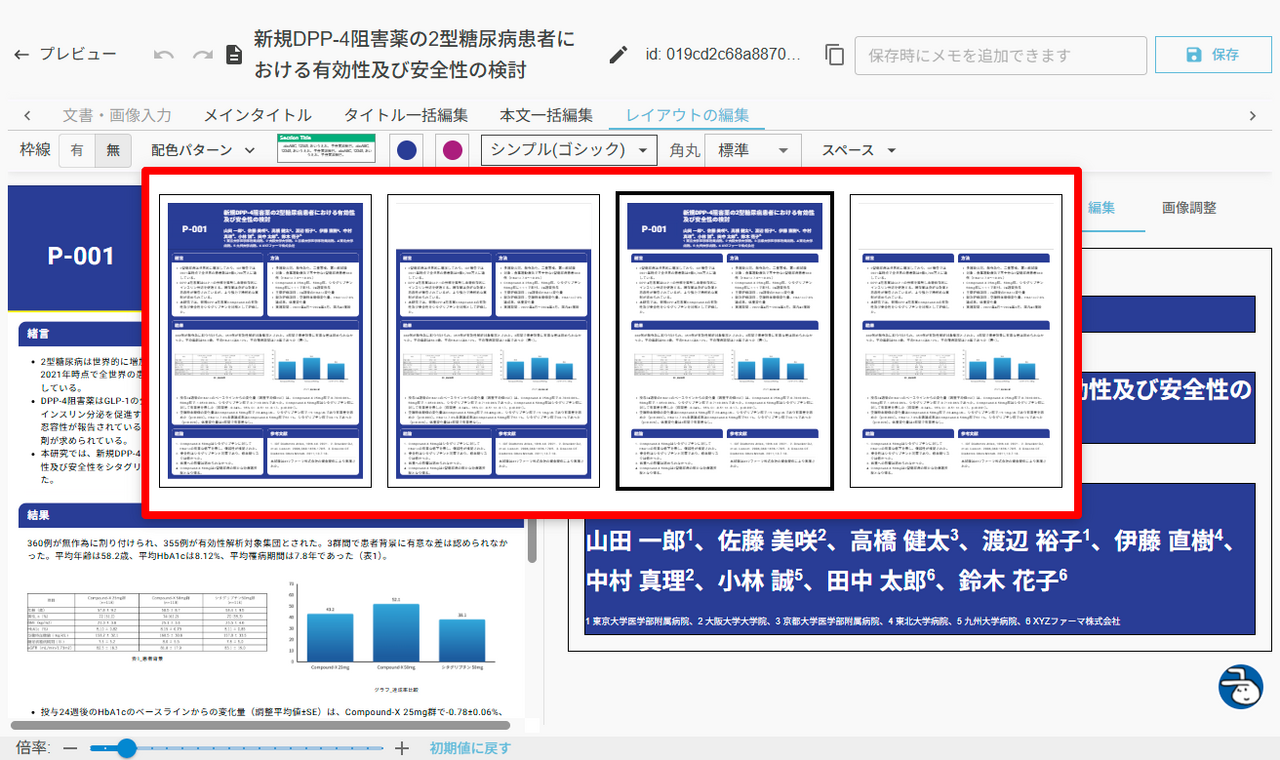Click the zoom-out minus icon
The height and width of the screenshot is (760, 1280).
pos(70,748)
